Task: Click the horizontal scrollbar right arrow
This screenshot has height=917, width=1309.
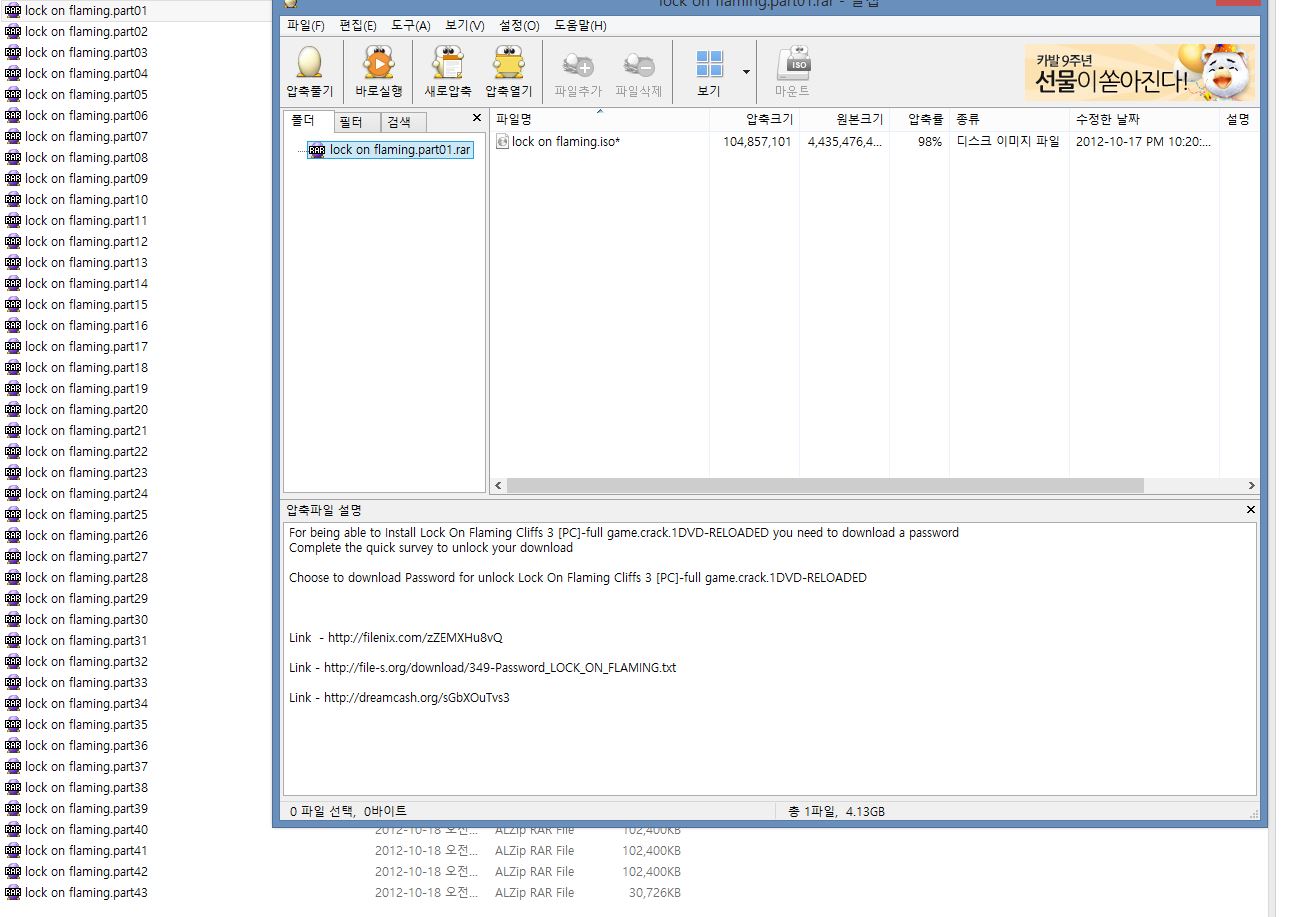Action: click(1251, 485)
